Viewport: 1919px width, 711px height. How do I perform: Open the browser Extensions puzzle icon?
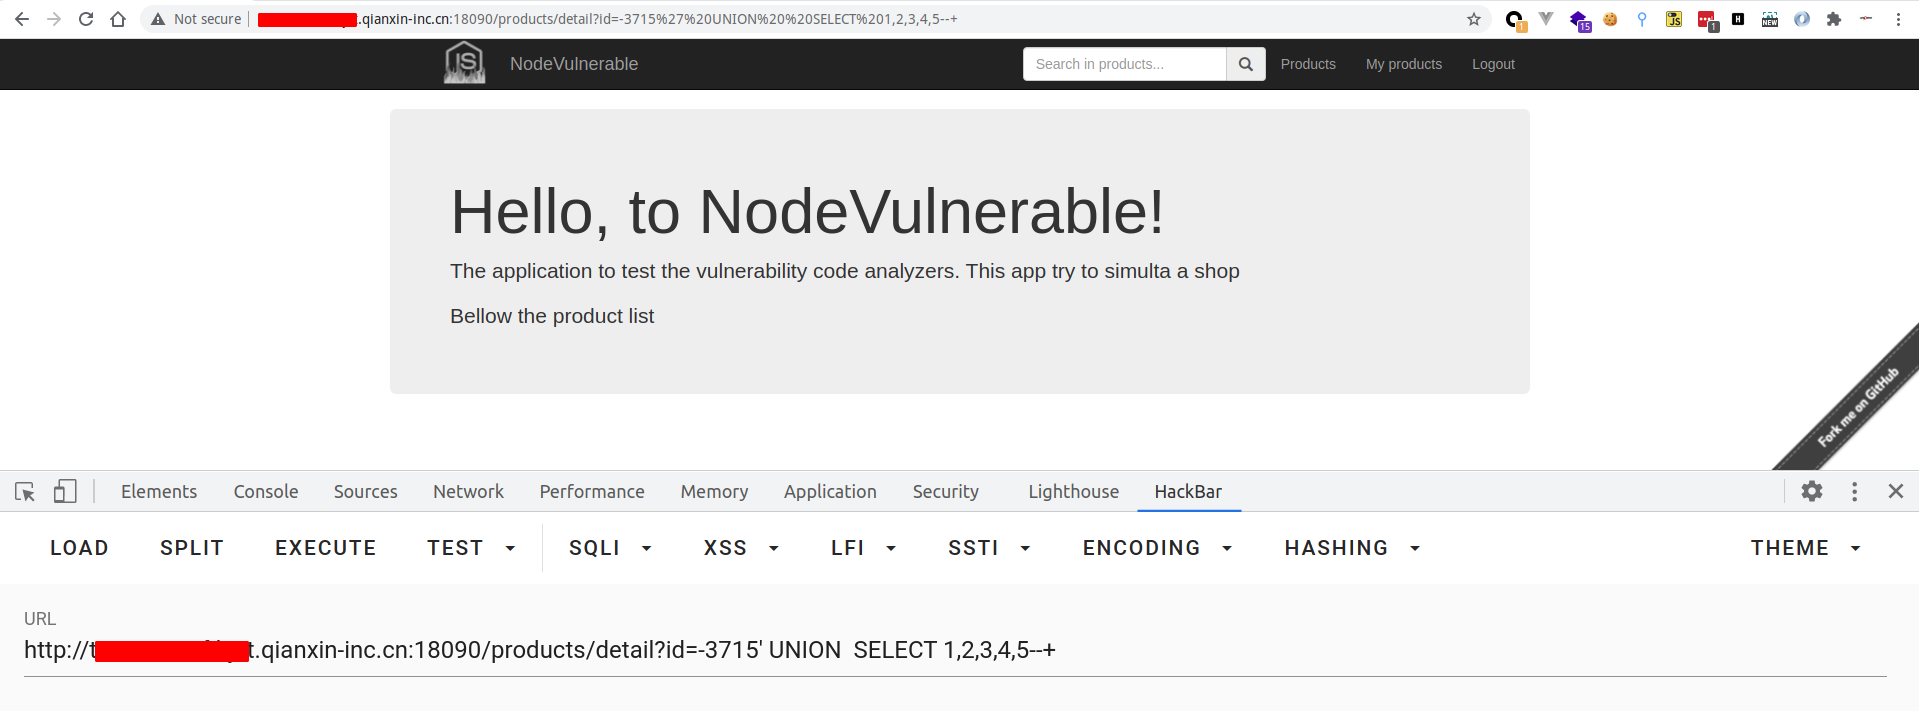coord(1833,19)
